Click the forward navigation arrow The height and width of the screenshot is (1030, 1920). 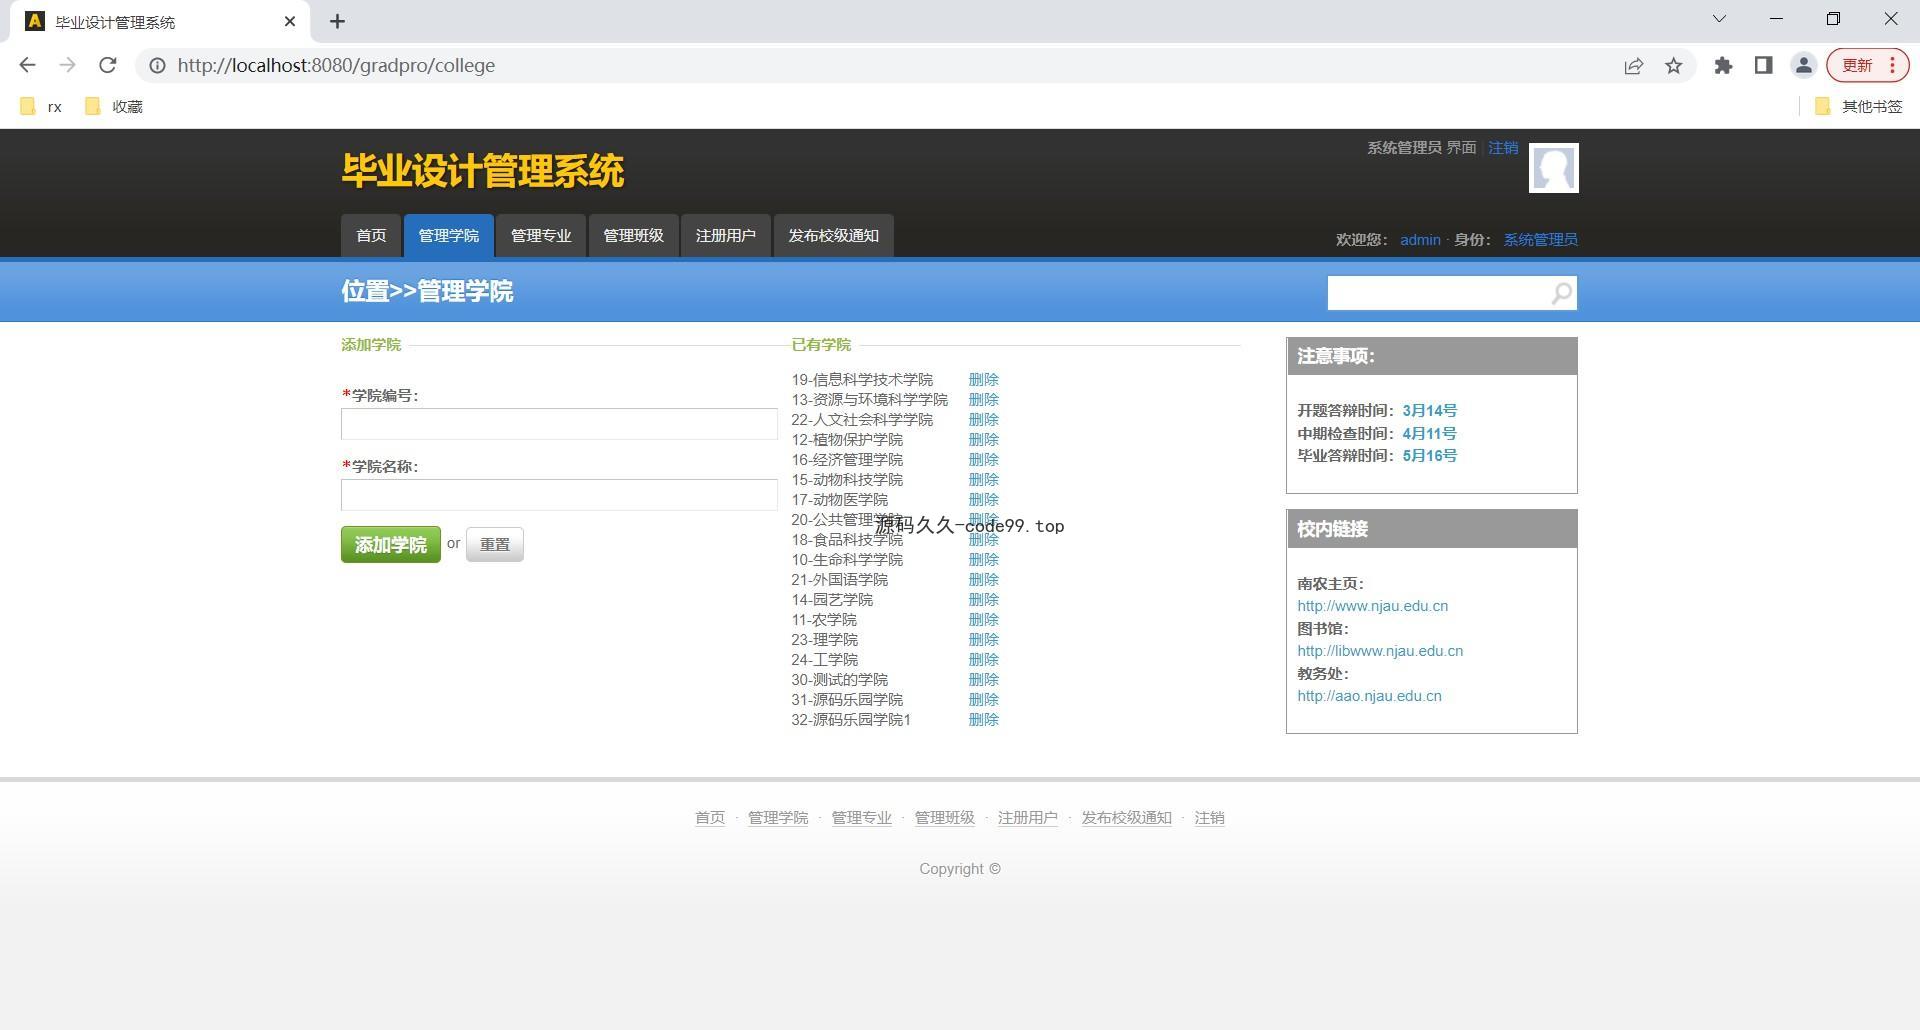click(67, 65)
